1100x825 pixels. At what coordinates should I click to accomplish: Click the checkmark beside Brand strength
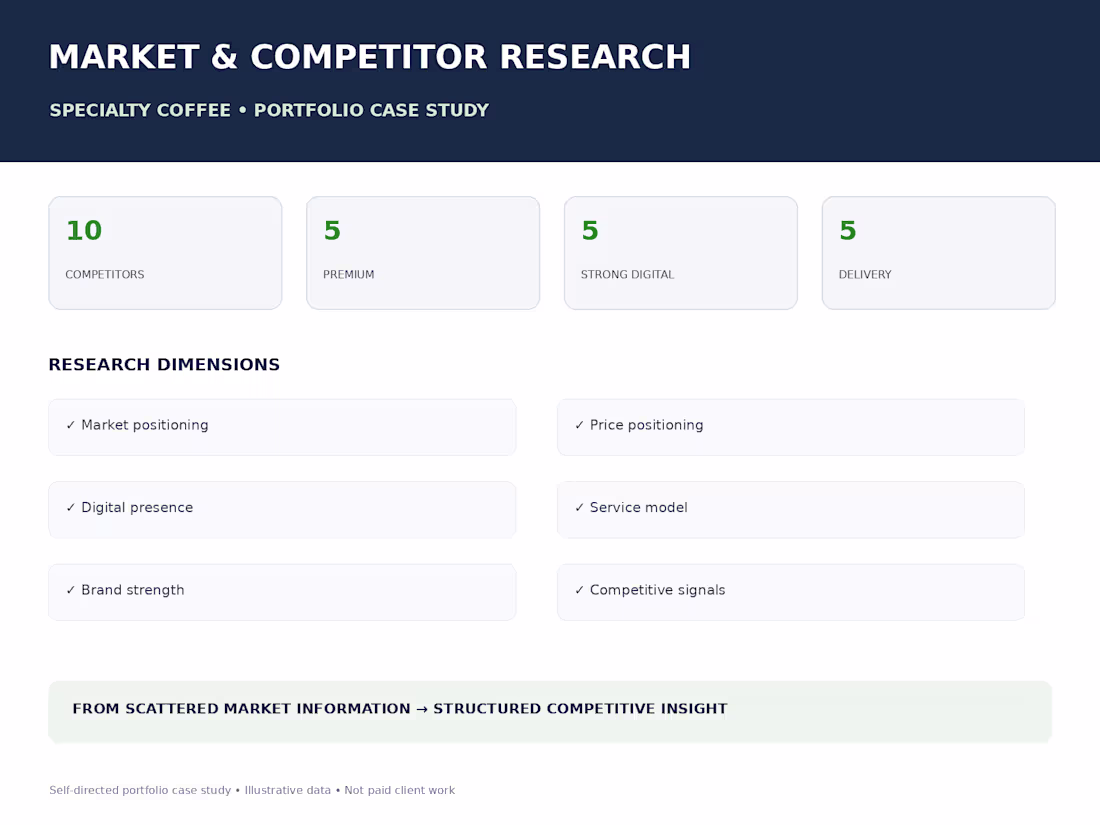[71, 591]
